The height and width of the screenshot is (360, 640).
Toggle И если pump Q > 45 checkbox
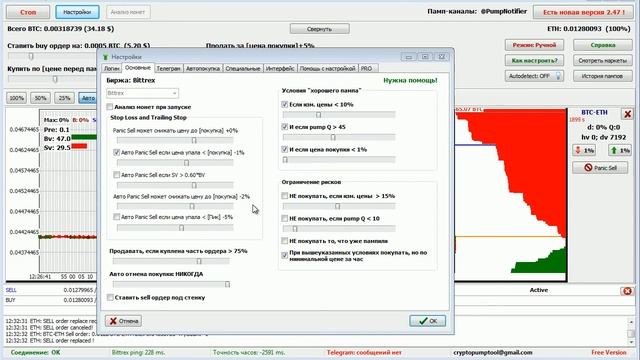(x=285, y=127)
